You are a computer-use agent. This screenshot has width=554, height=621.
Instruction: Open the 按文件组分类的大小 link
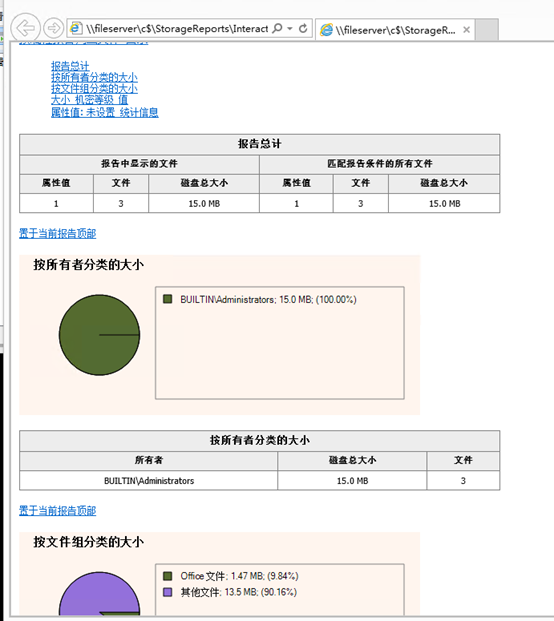click(94, 88)
